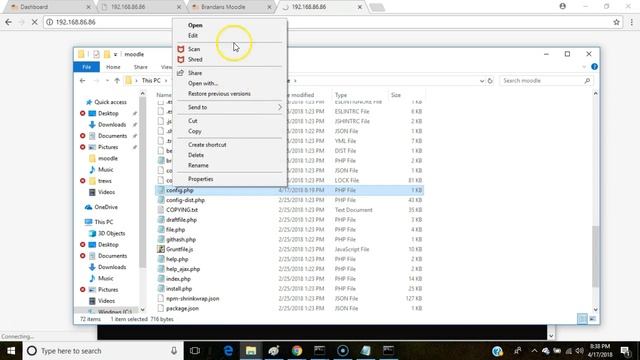640x360 pixels.
Task: Open the recent locations dropdown arrow
Action: 107,81
